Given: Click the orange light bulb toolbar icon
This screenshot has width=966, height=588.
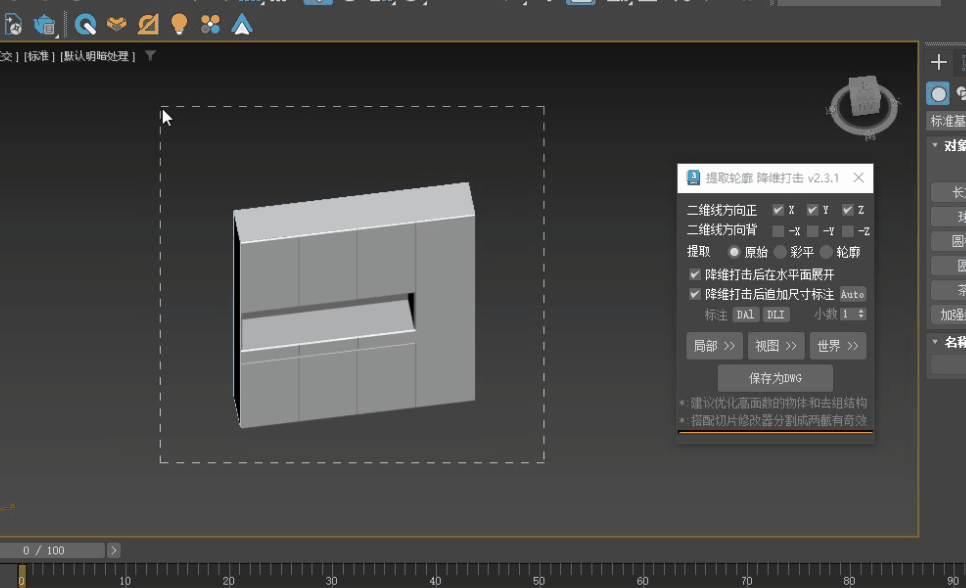Looking at the screenshot, I should 179,25.
